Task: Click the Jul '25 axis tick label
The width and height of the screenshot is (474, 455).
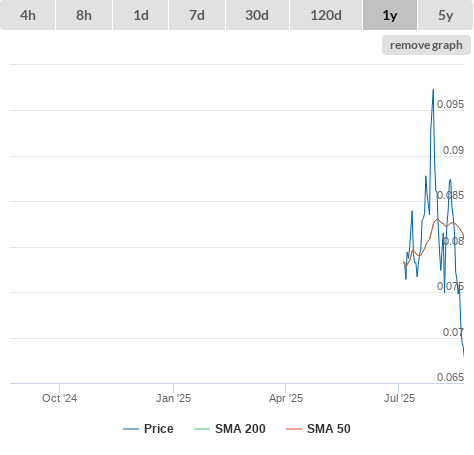Action: (399, 398)
